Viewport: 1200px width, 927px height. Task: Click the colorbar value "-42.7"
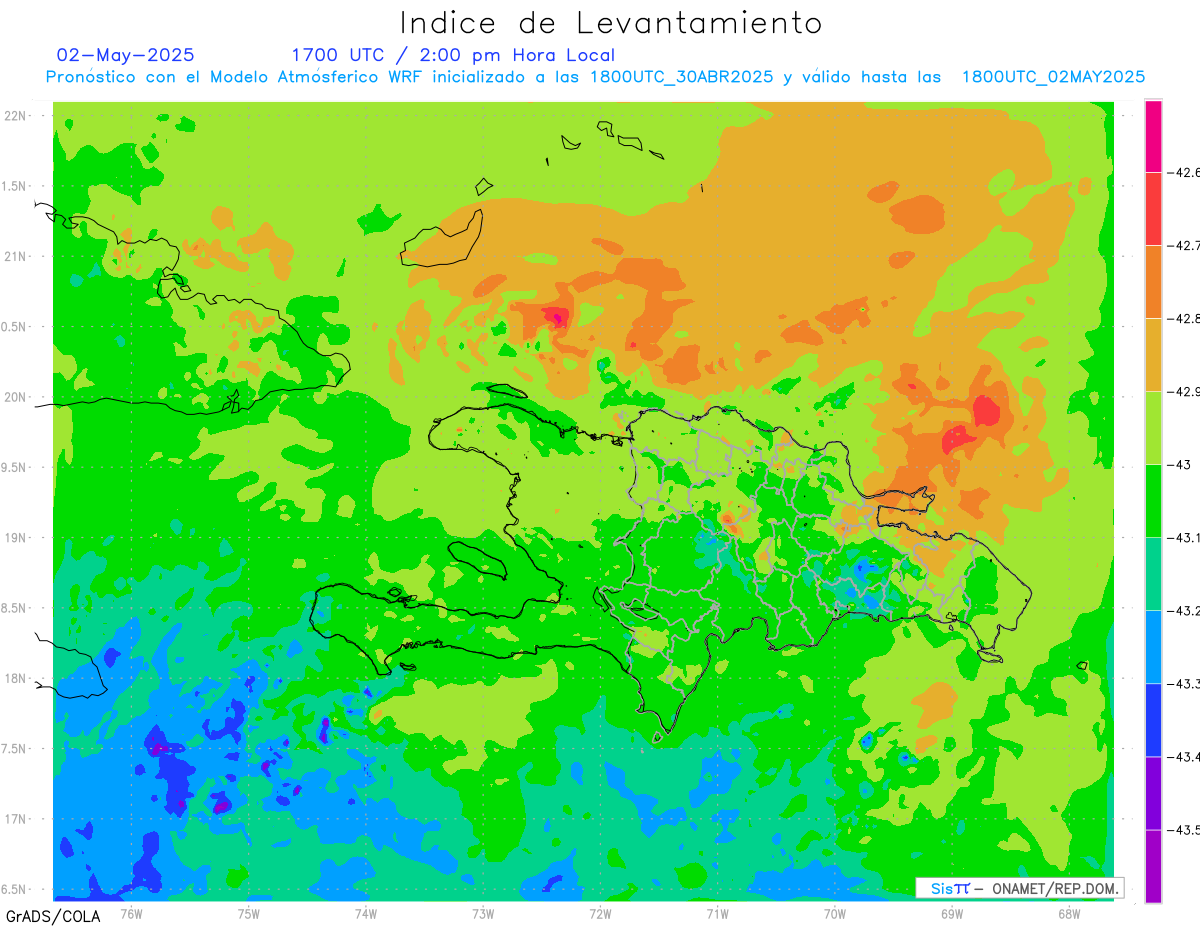(x=1183, y=245)
